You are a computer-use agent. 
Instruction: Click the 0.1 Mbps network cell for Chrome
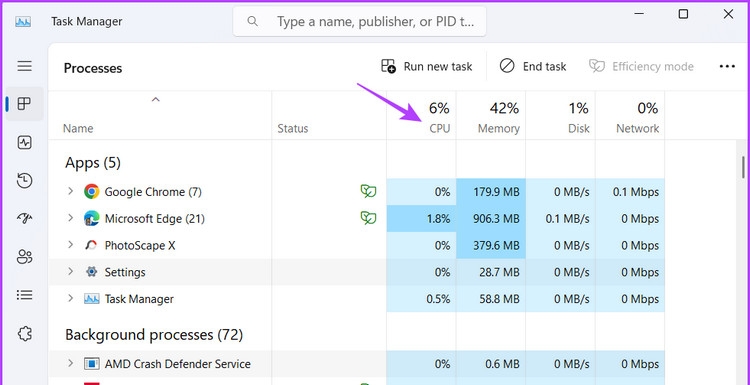click(x=631, y=192)
